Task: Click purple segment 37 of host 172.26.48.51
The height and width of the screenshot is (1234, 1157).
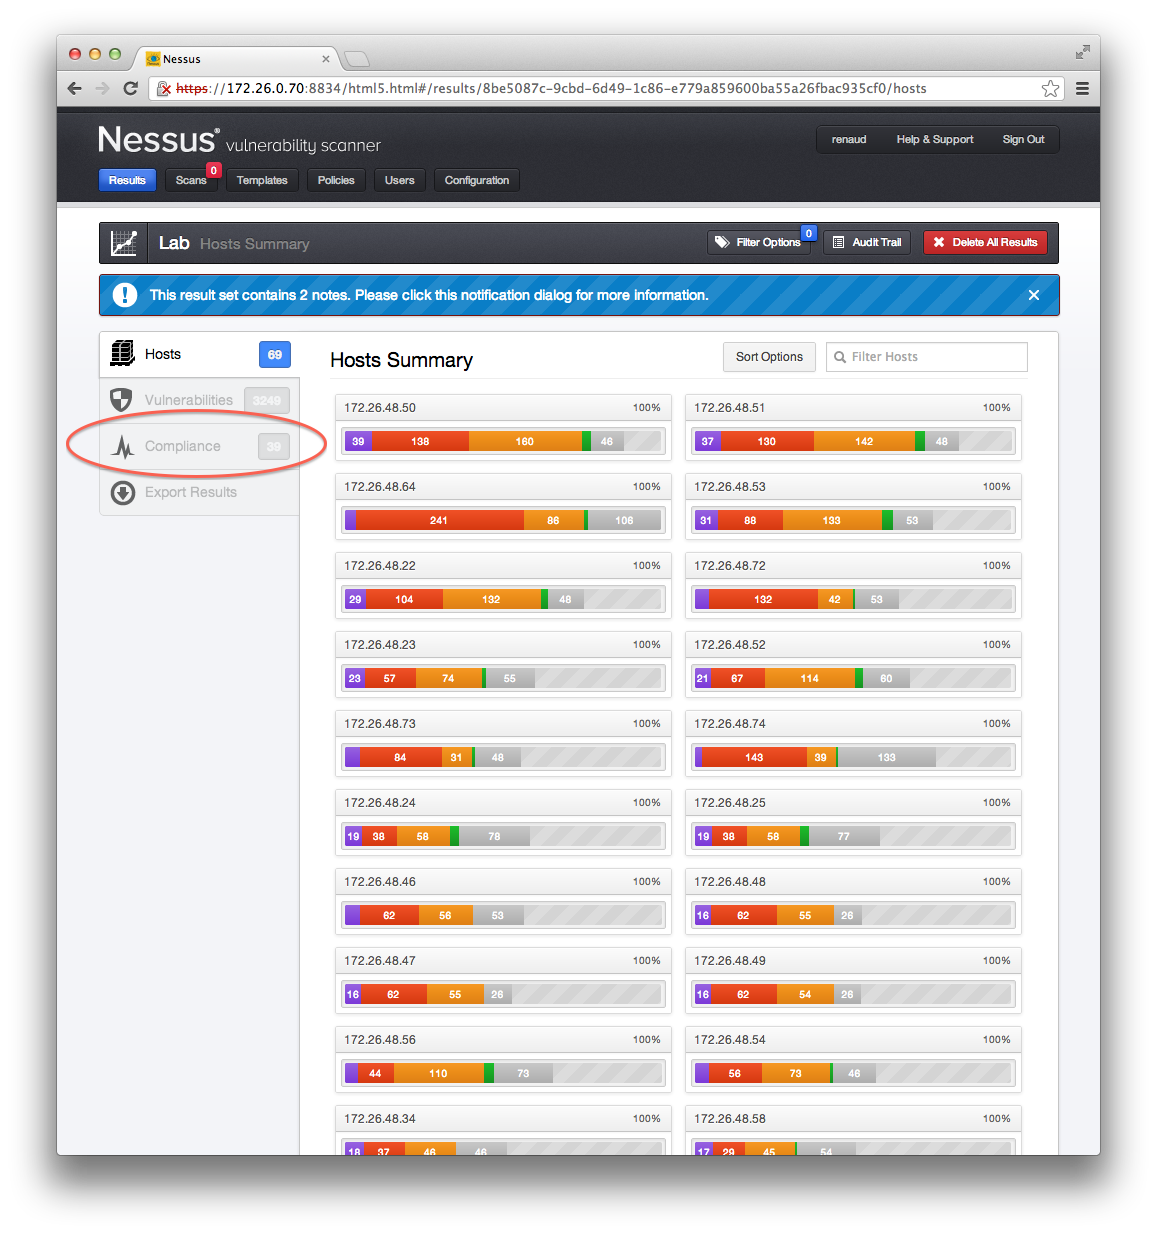Action: click(x=708, y=441)
